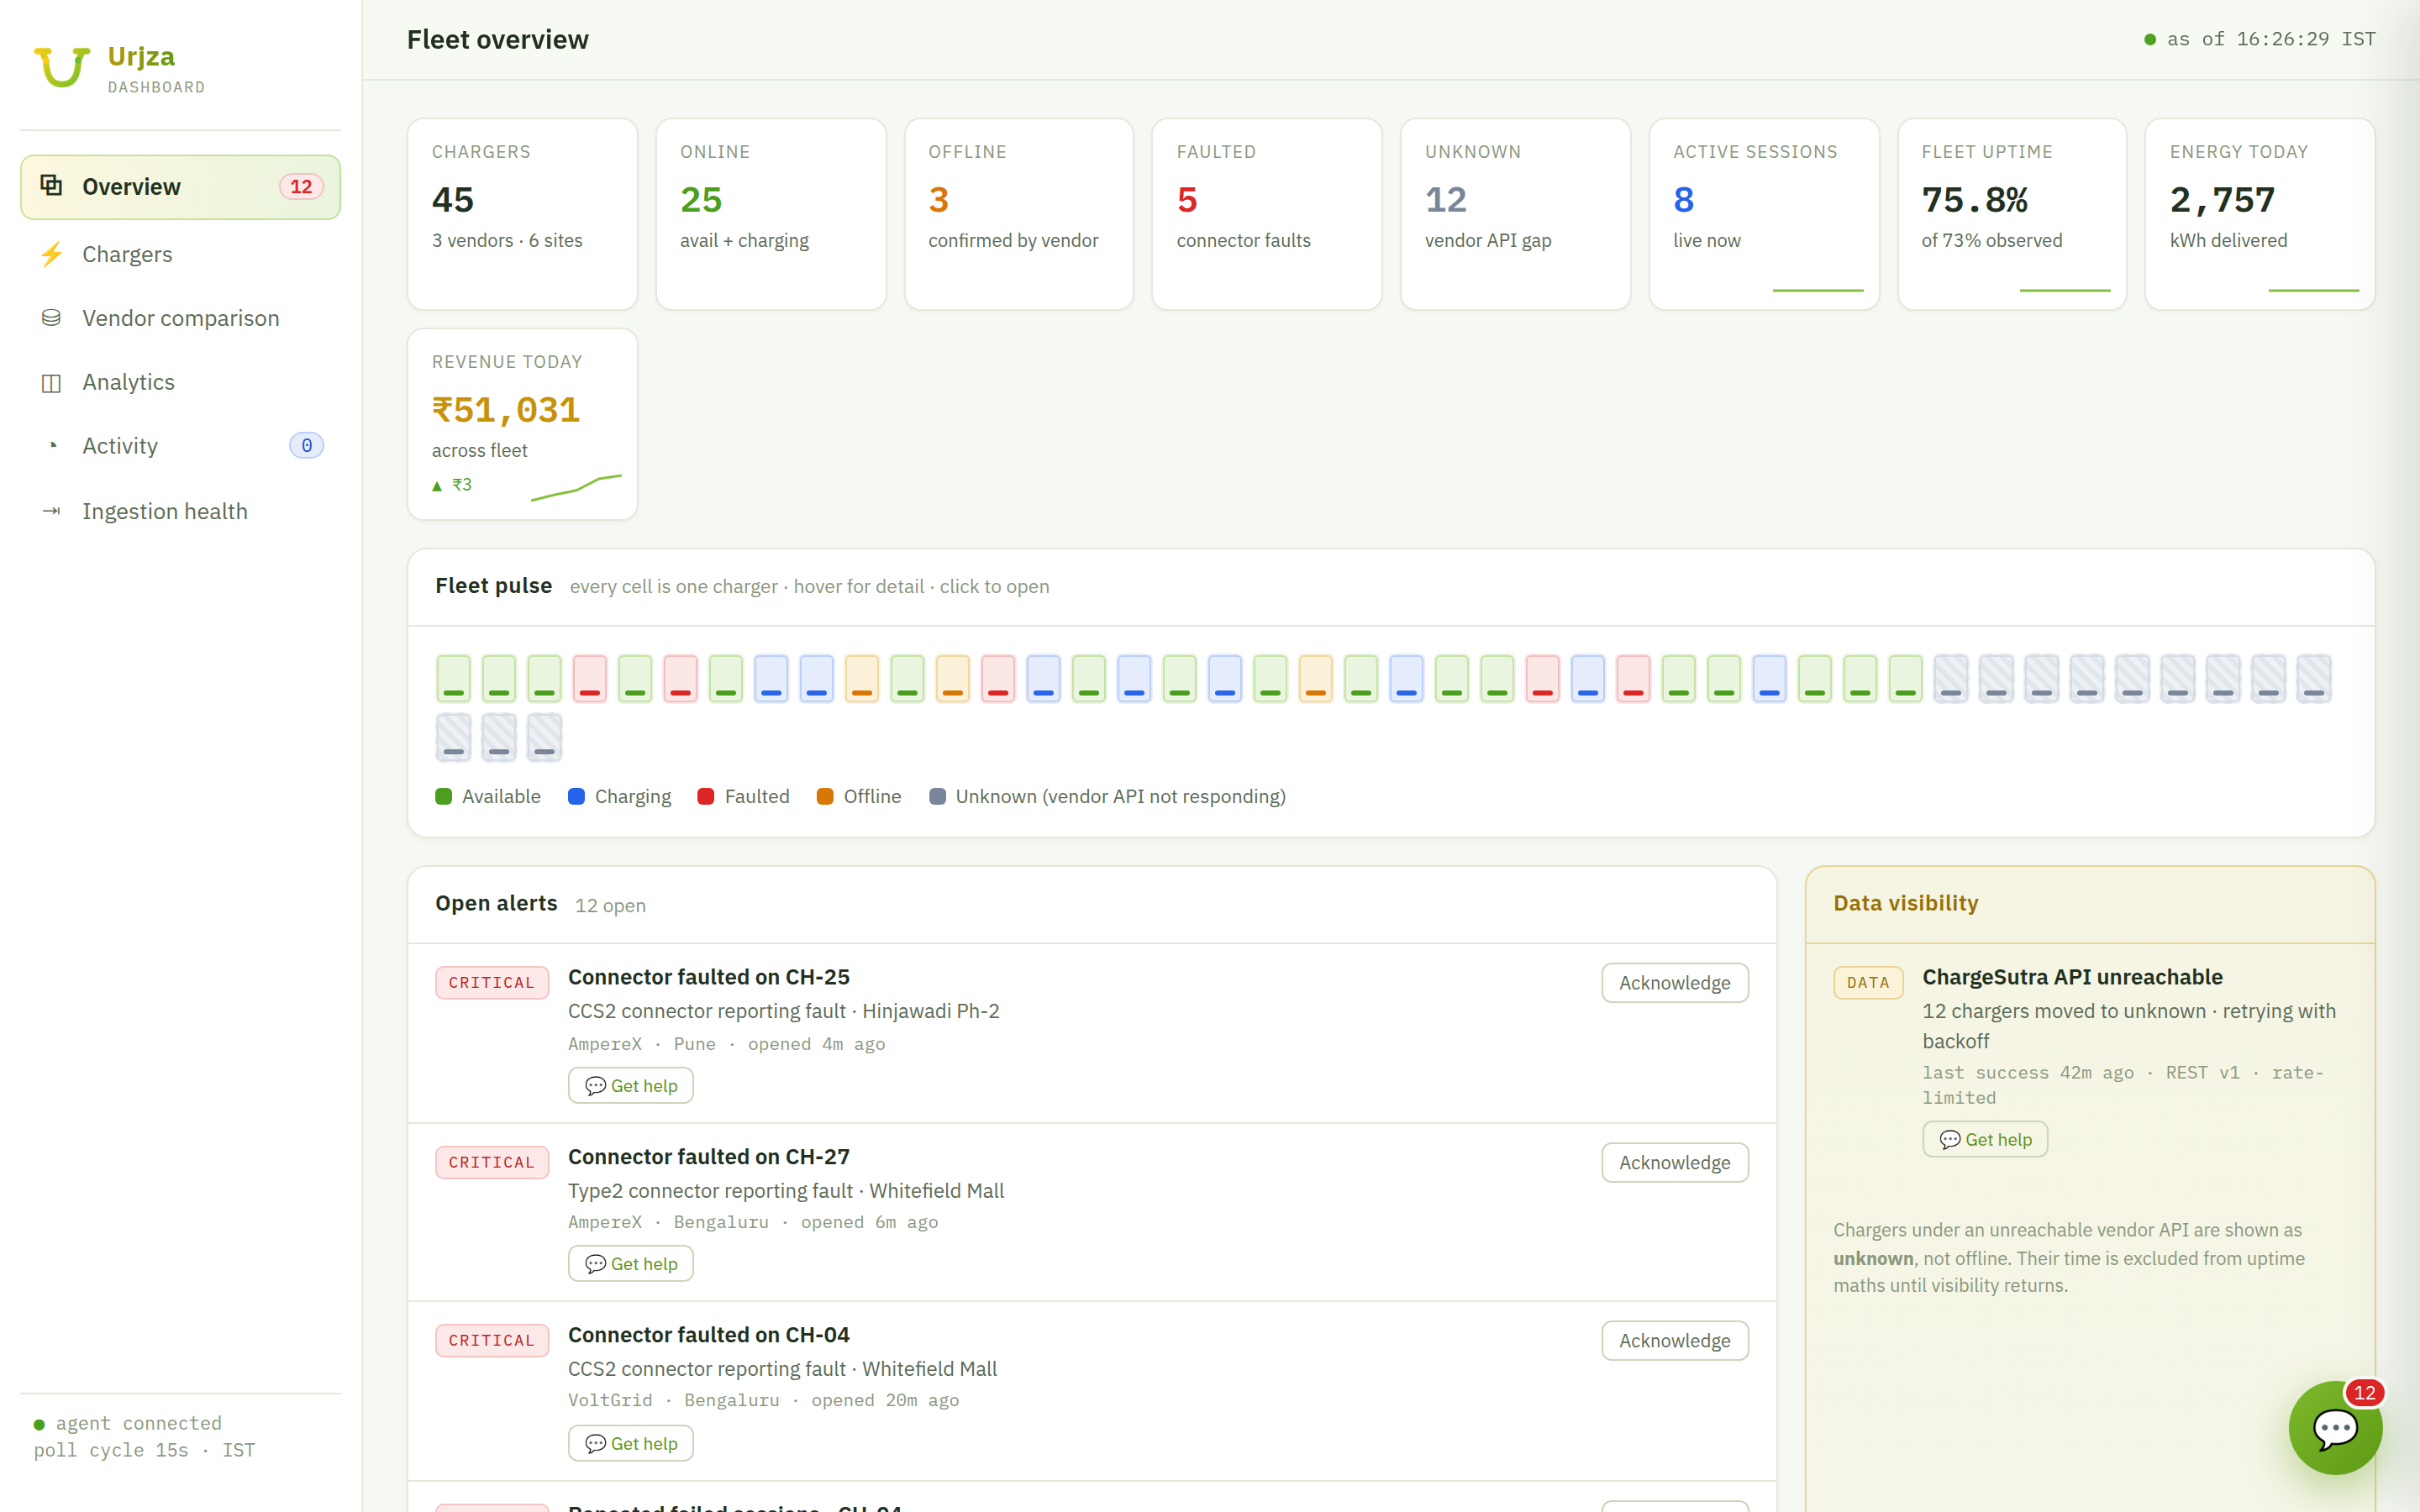Click the Urjza logo icon

62,67
